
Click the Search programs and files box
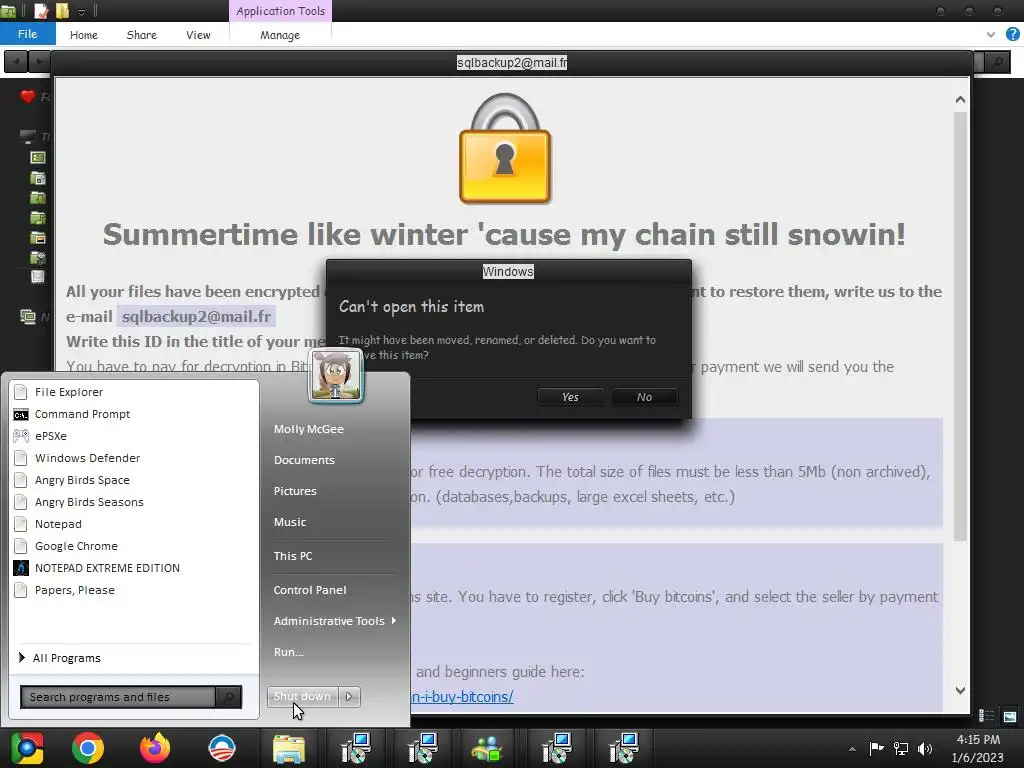pyautogui.click(x=118, y=697)
